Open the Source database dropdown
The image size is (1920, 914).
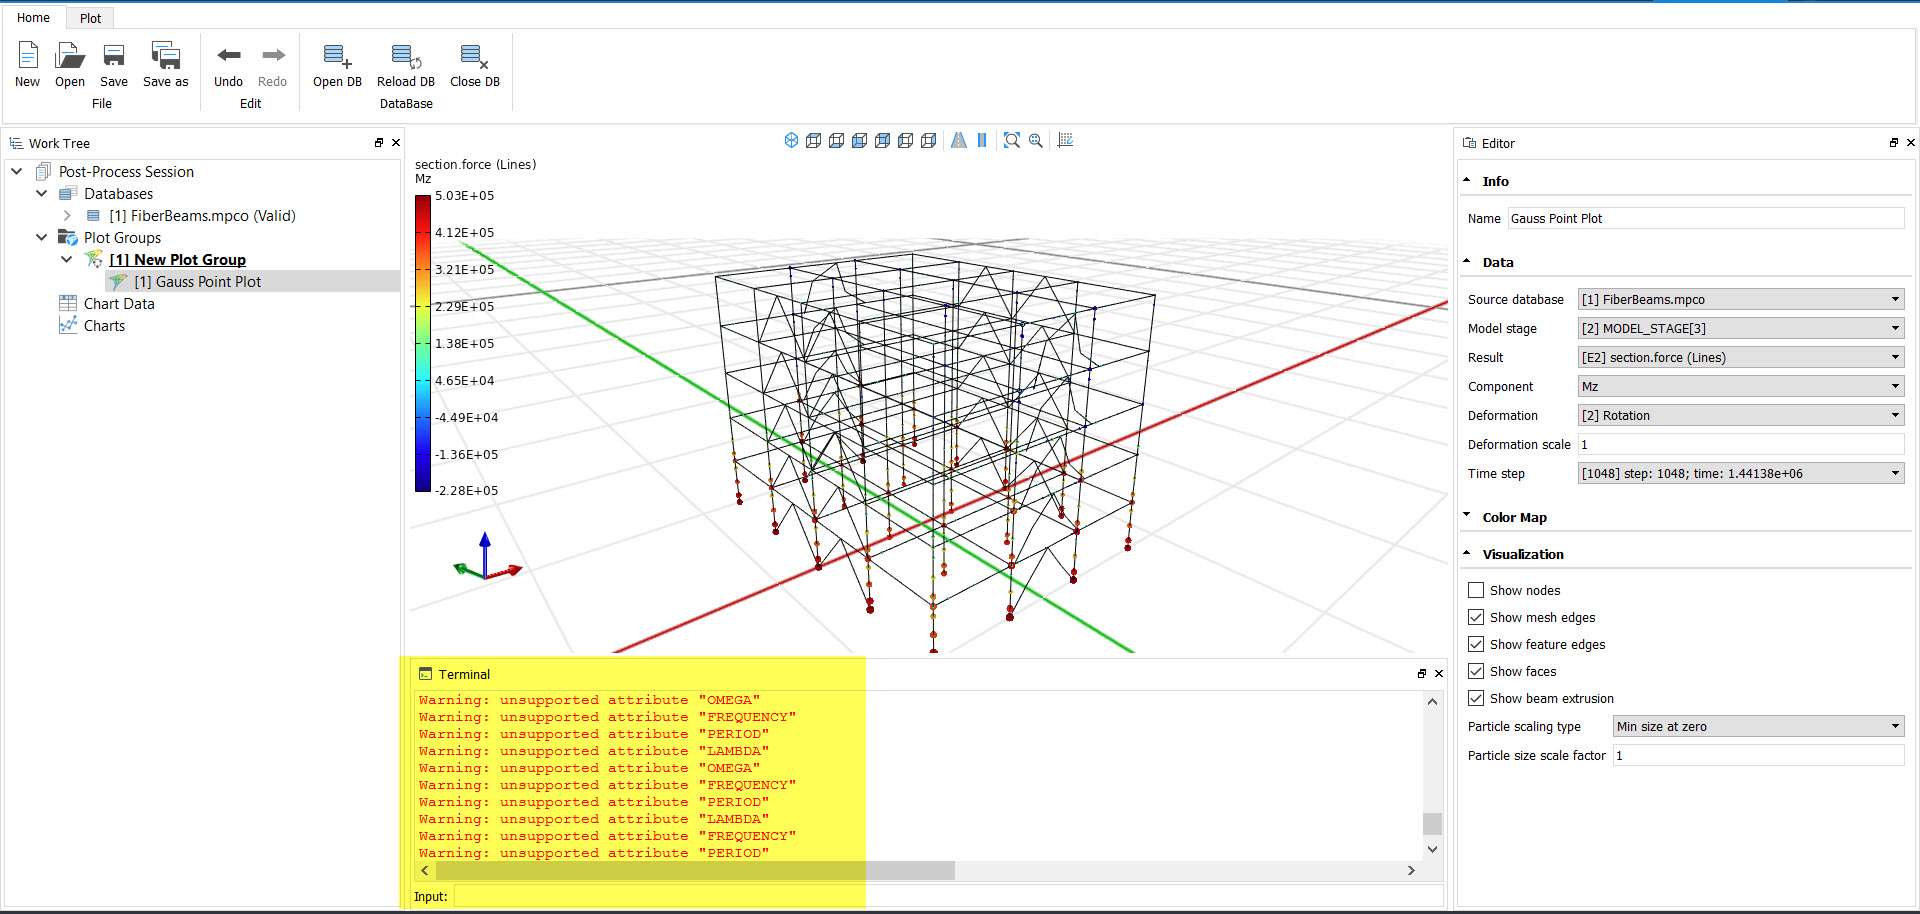(1741, 299)
